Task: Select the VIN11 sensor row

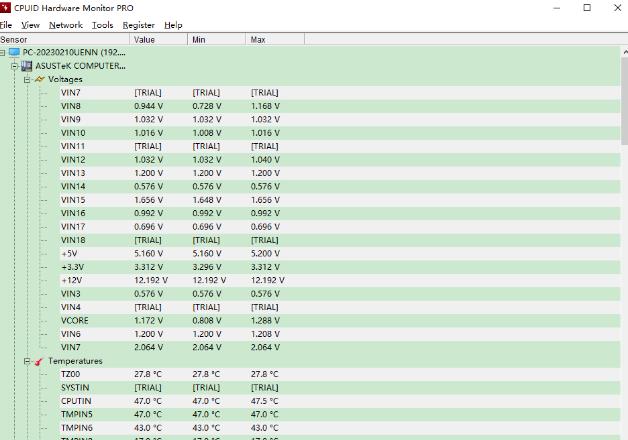Action: tap(340, 146)
